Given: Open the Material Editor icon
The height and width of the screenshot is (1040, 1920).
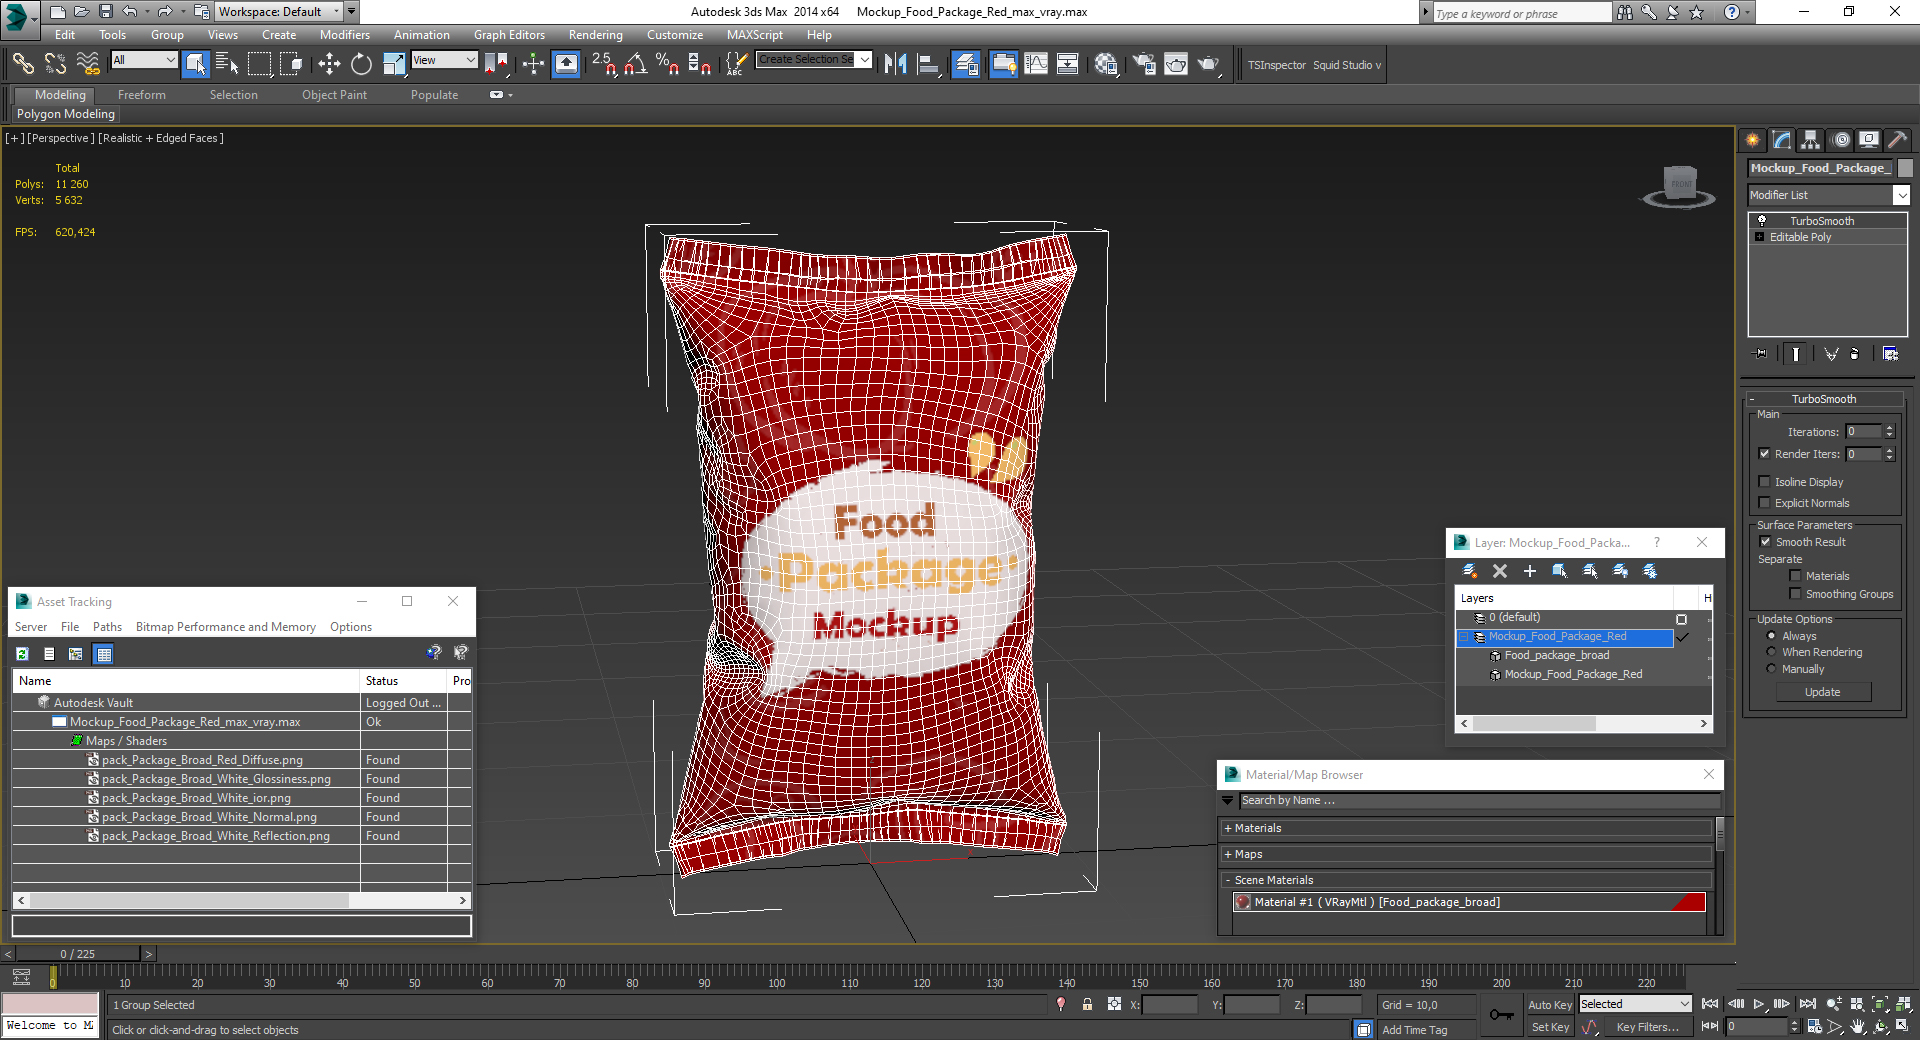Looking at the screenshot, I should coord(1105,65).
